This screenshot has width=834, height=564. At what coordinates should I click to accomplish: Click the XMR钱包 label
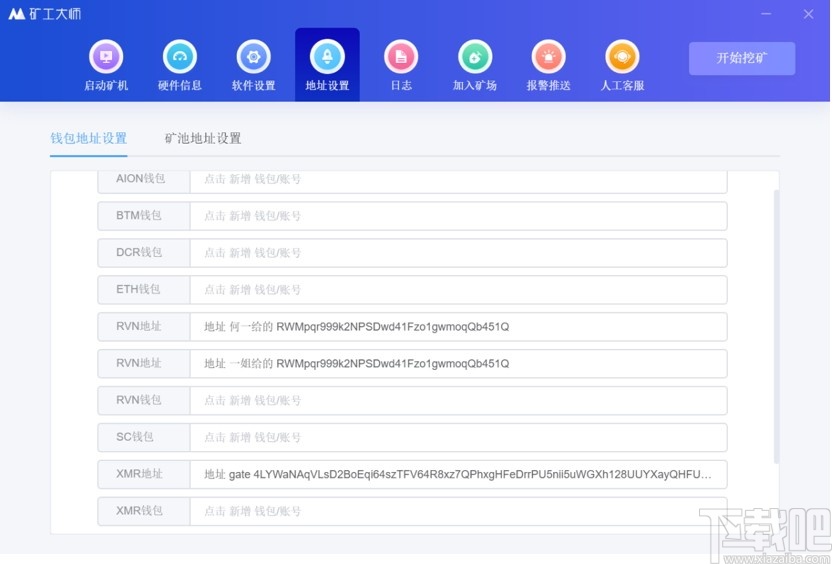point(139,510)
